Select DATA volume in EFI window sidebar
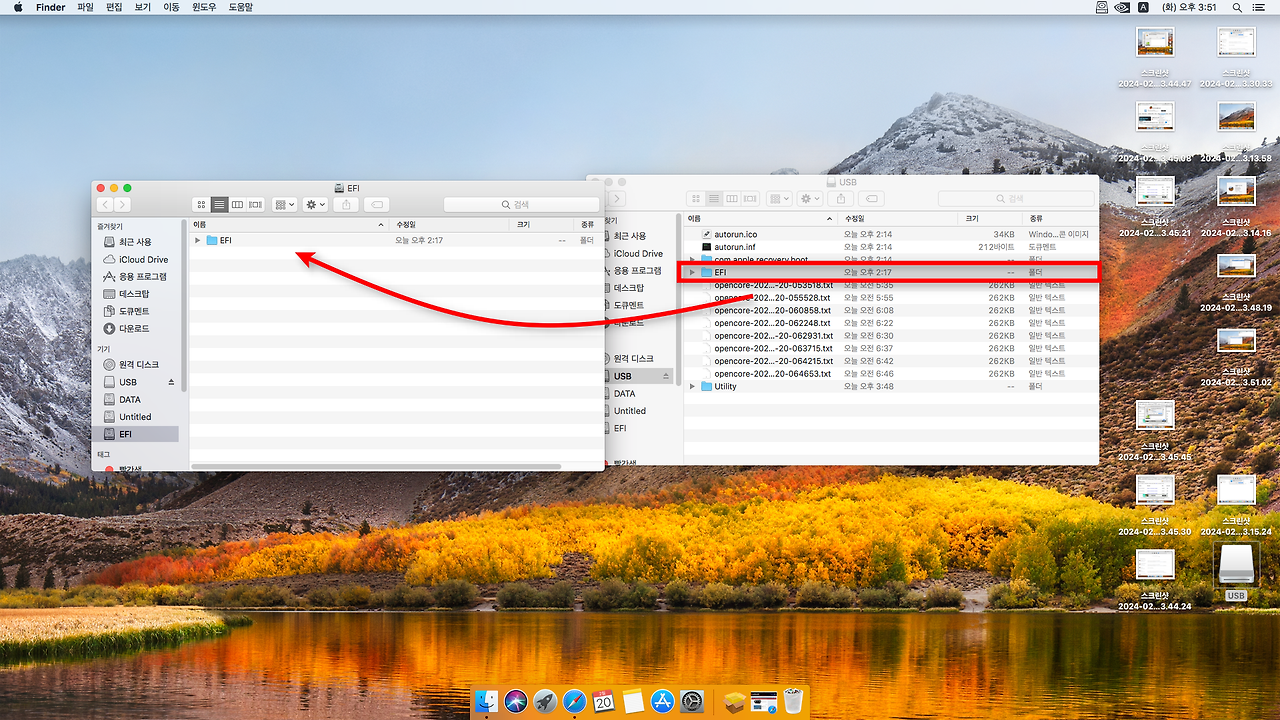 (135, 399)
